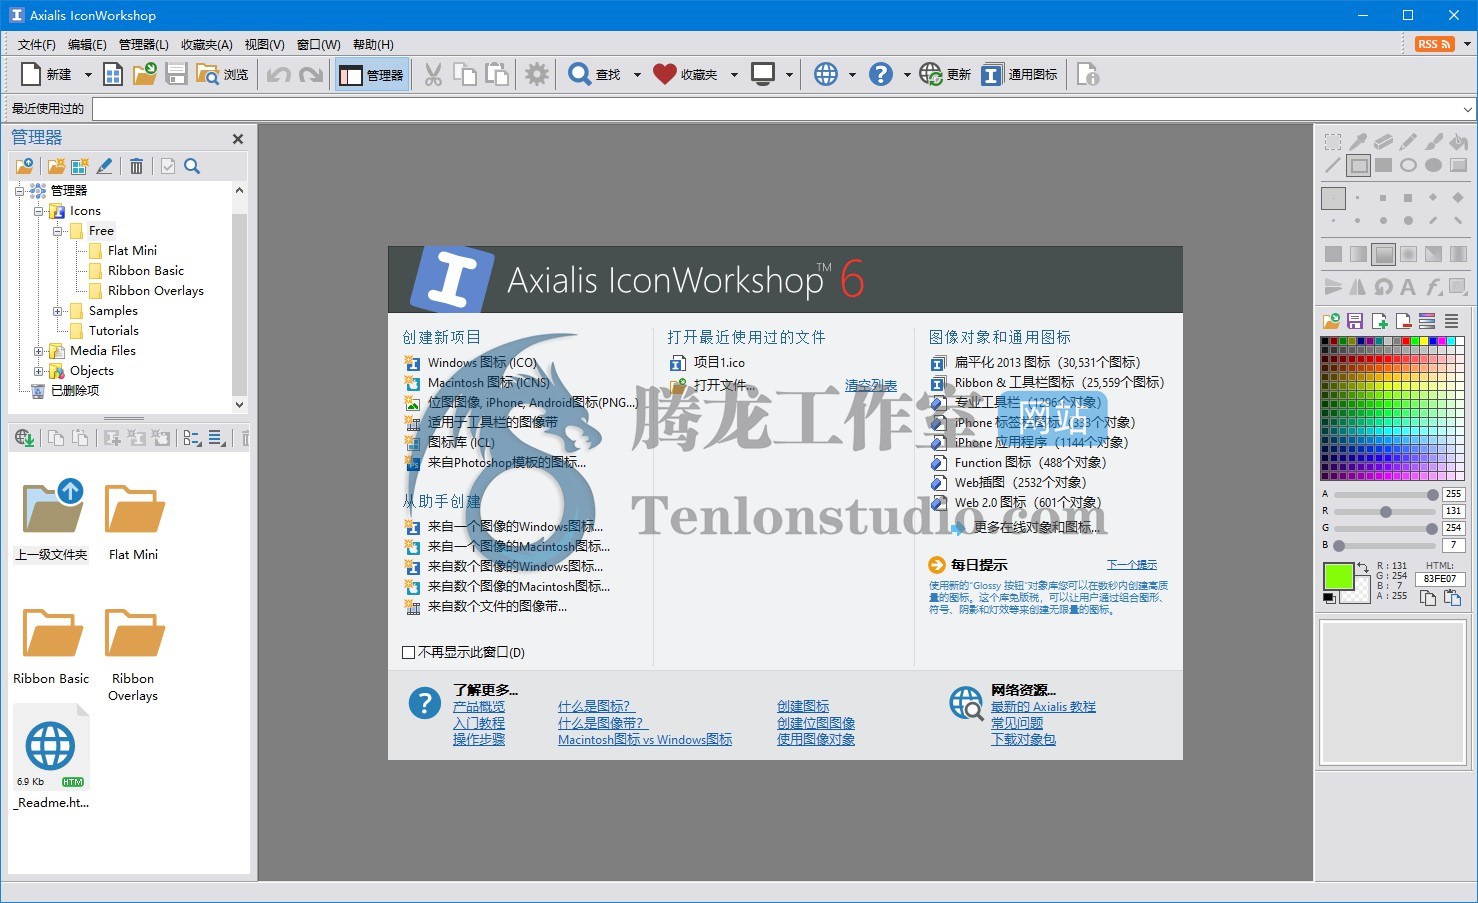Open the Favorites (收藏夹) menu

pos(206,44)
